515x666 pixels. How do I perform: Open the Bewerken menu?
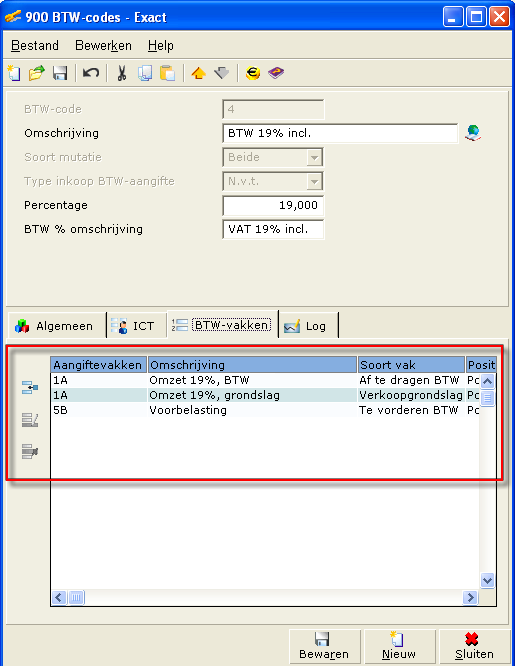pyautogui.click(x=103, y=45)
